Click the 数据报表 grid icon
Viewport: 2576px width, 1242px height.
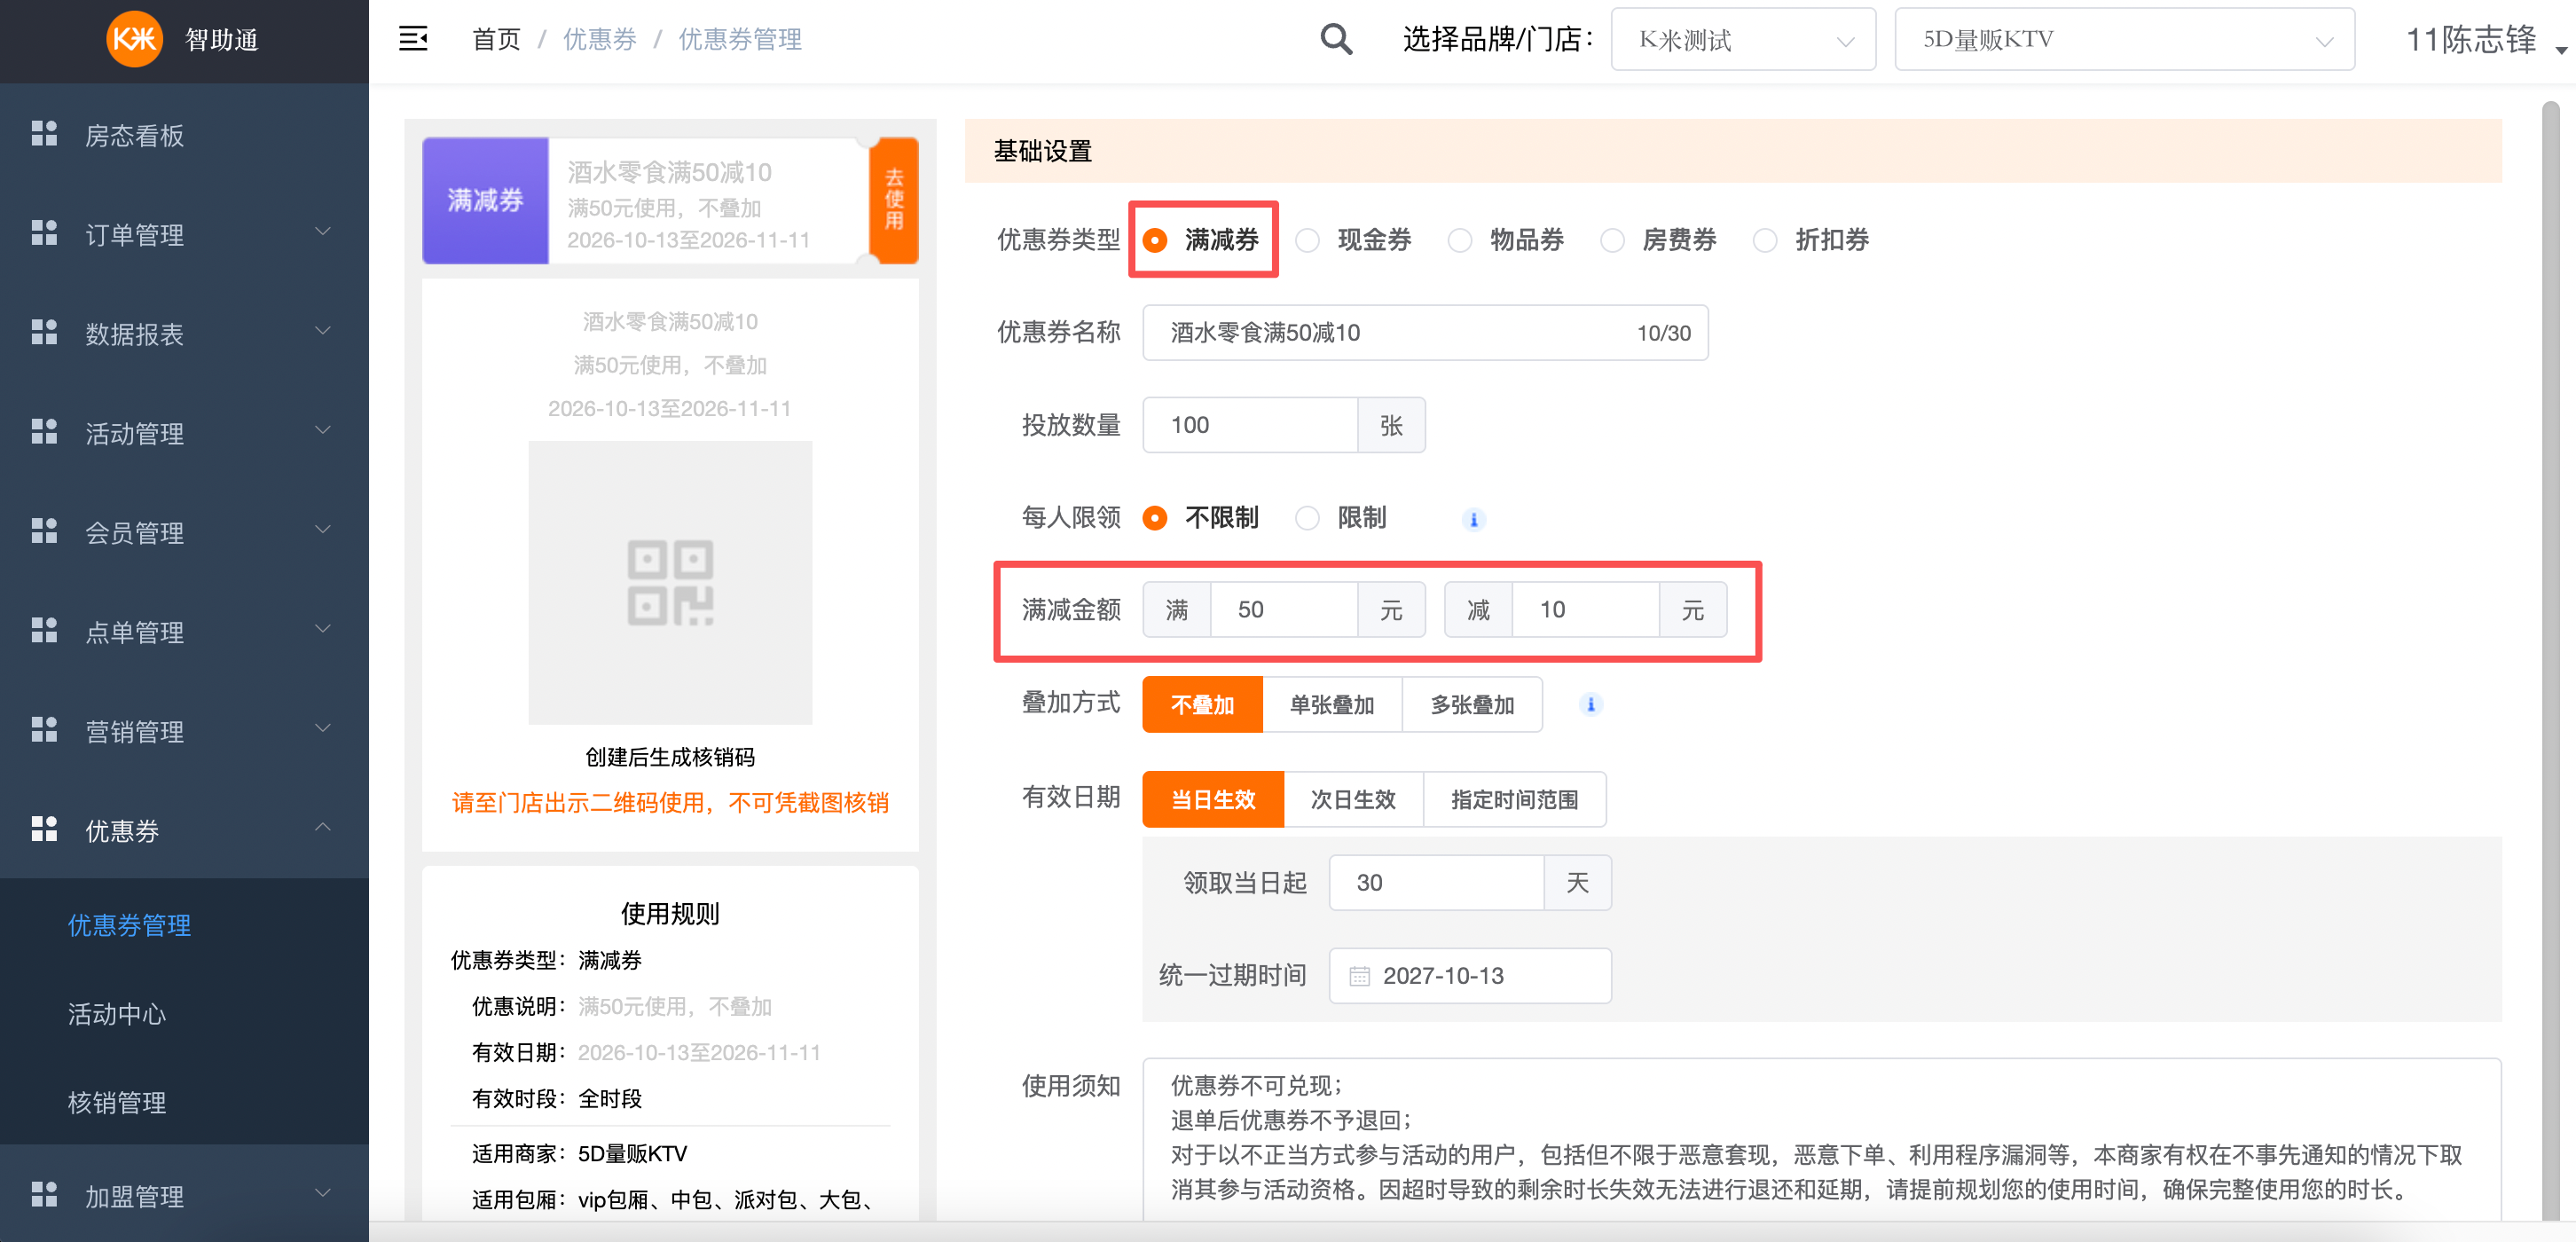coord(44,332)
